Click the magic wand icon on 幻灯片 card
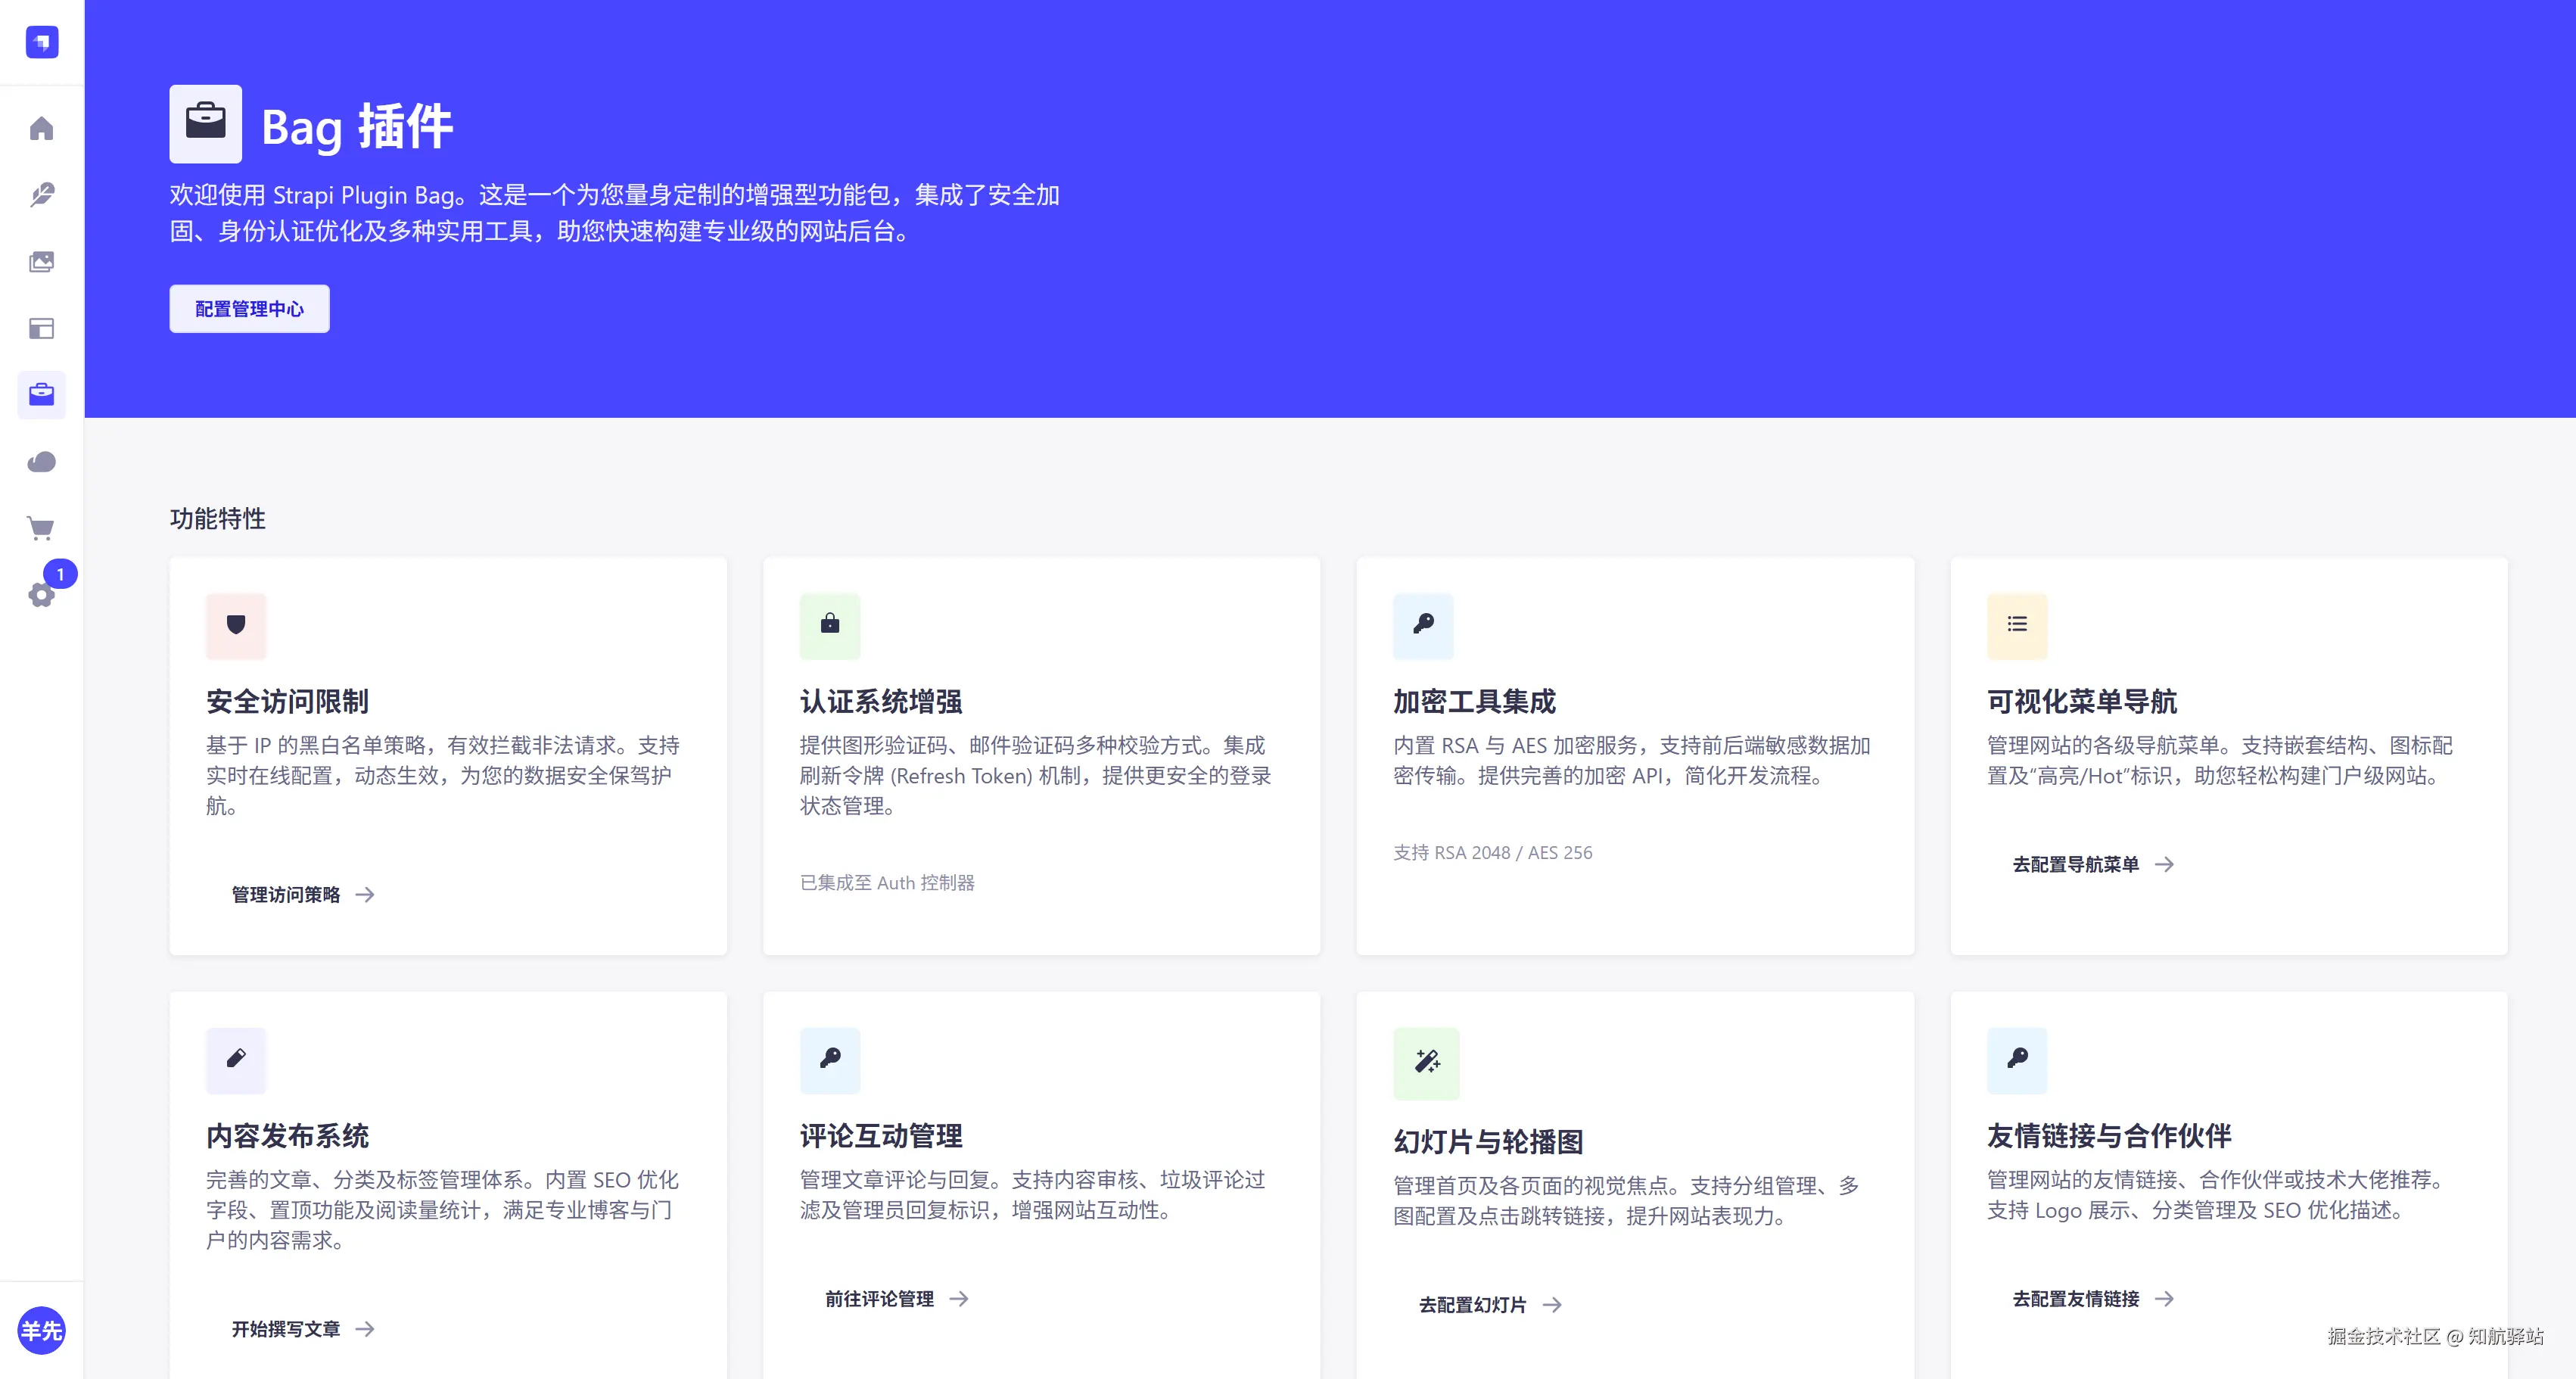 [x=1426, y=1062]
